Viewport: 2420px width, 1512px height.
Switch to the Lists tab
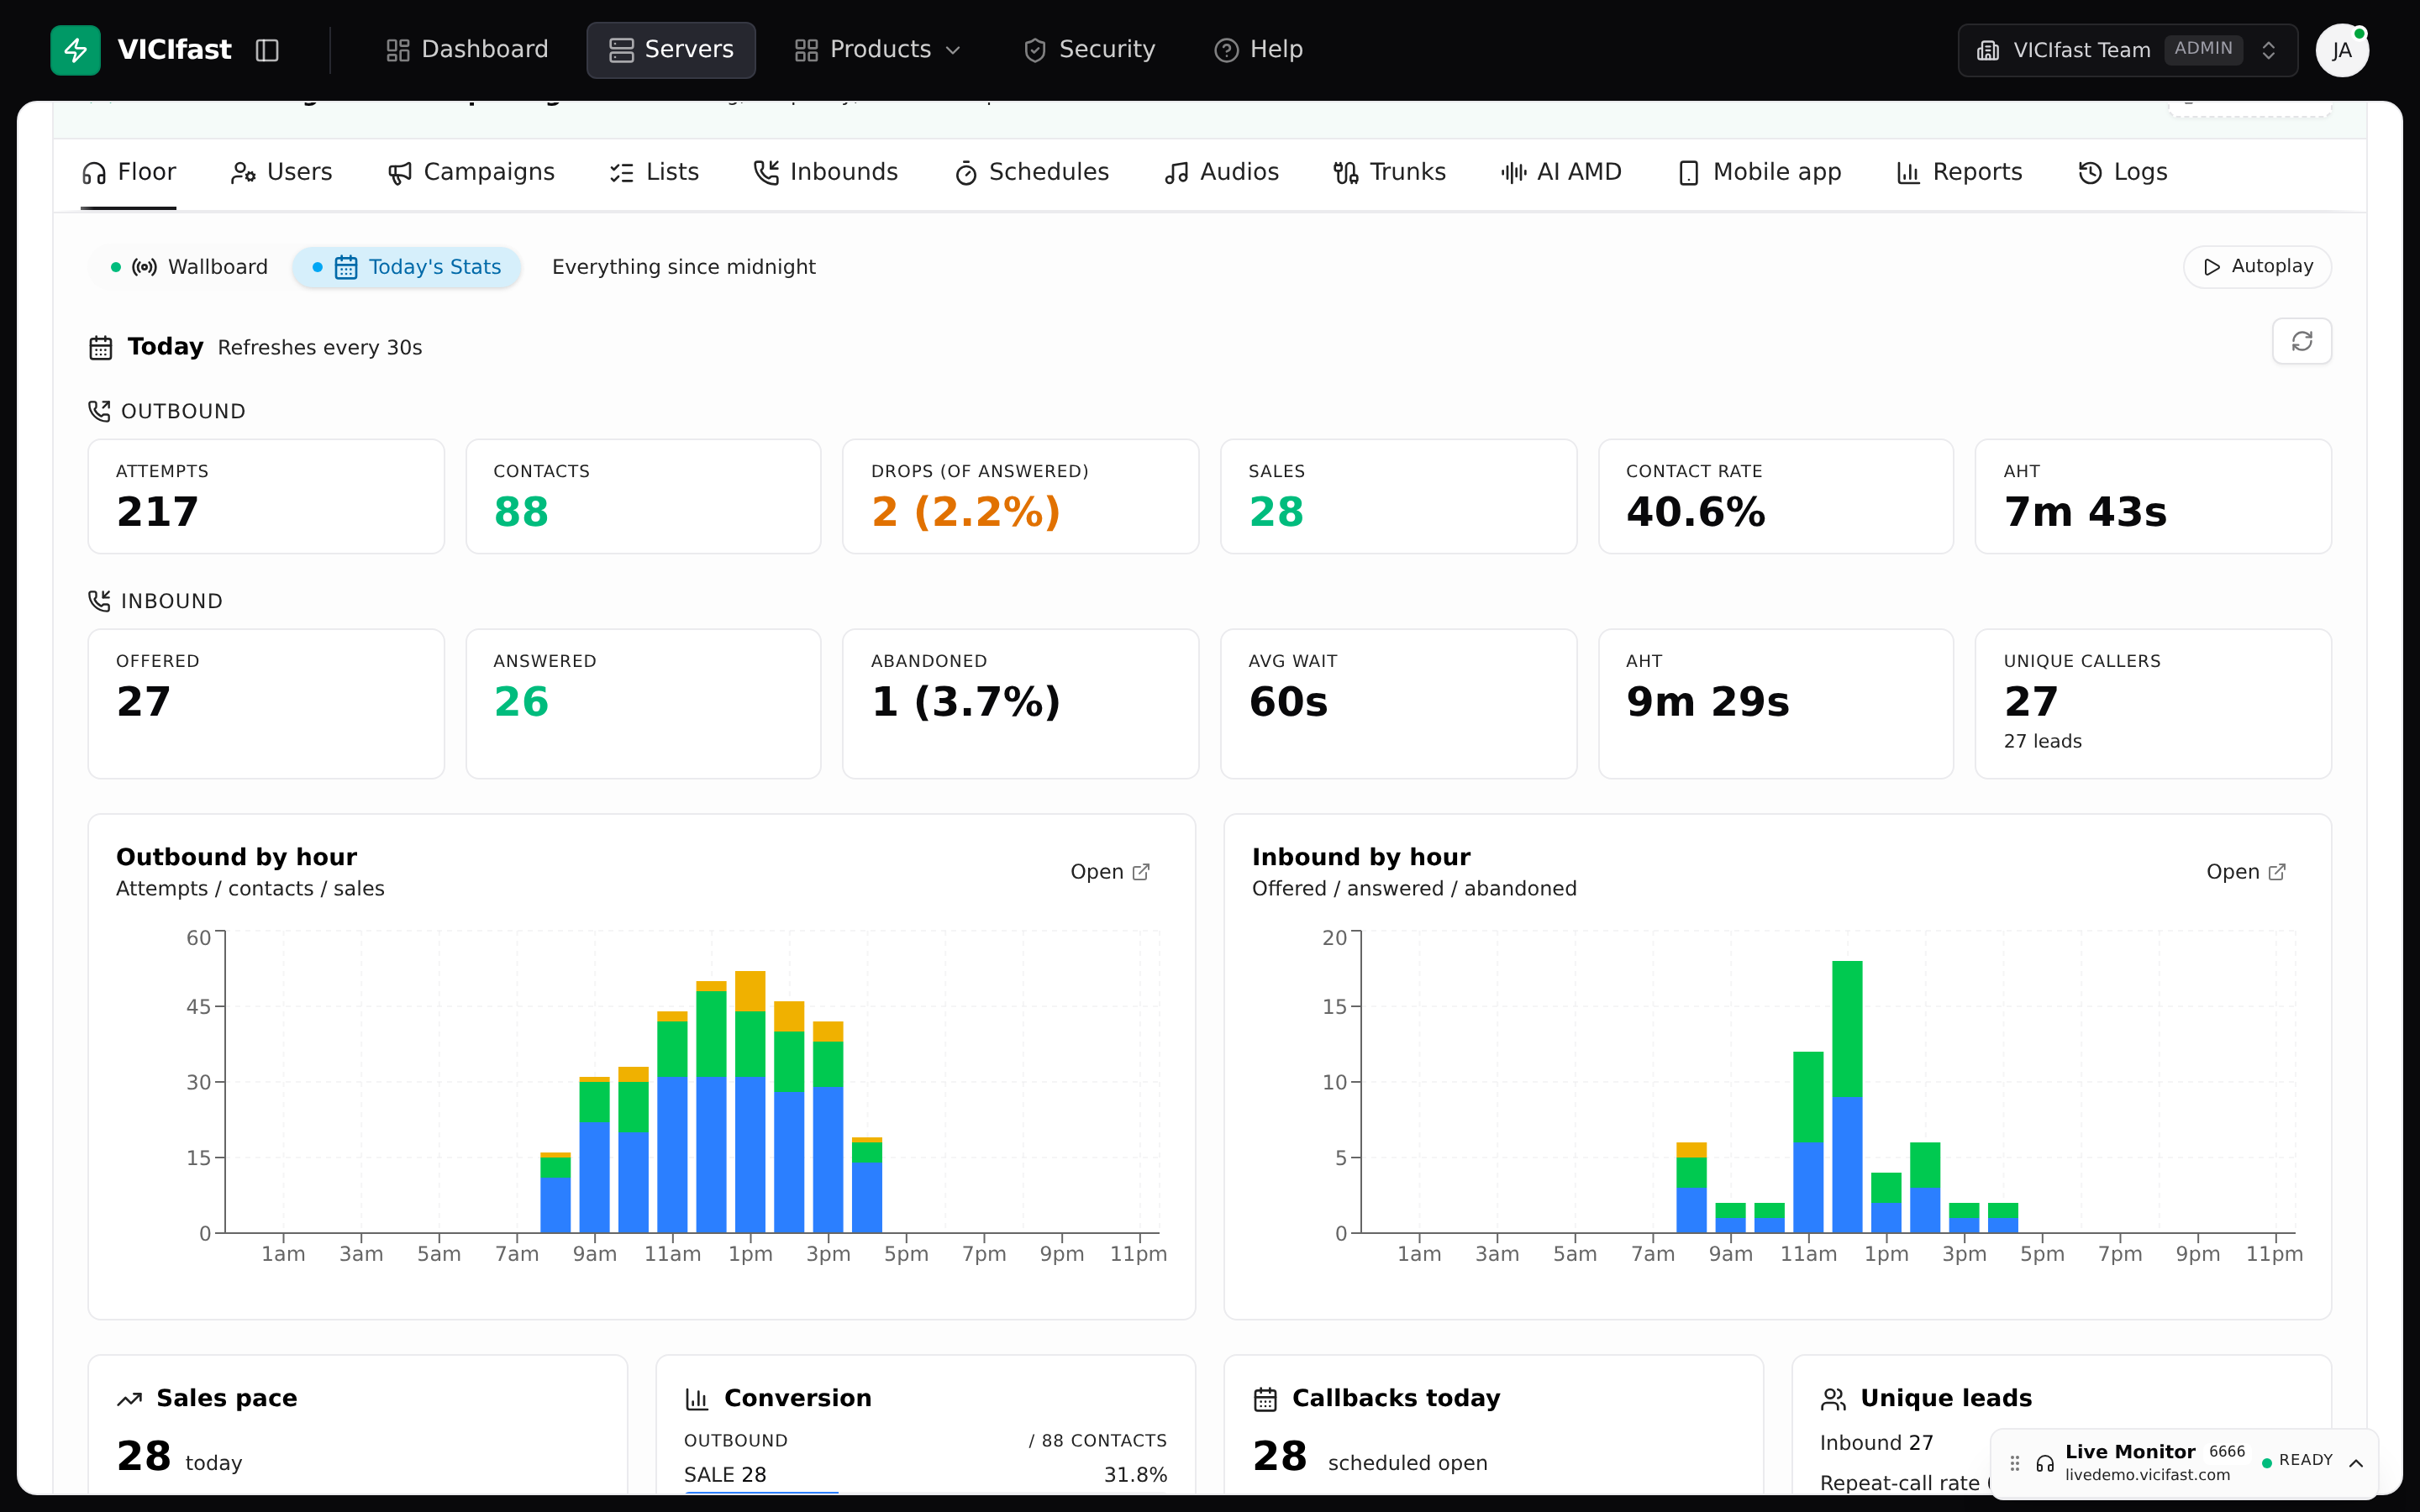click(x=654, y=173)
